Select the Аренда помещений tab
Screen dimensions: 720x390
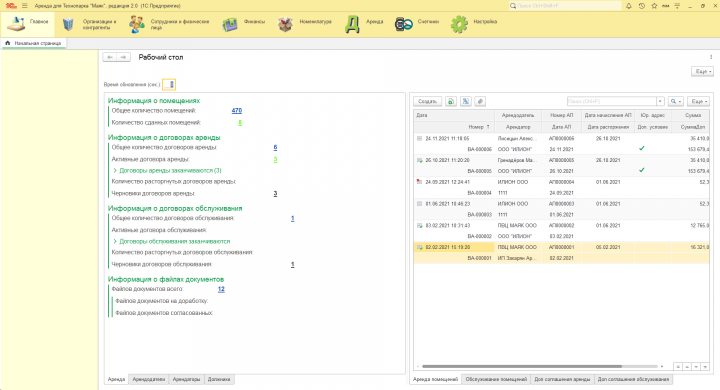pyautogui.click(x=435, y=379)
